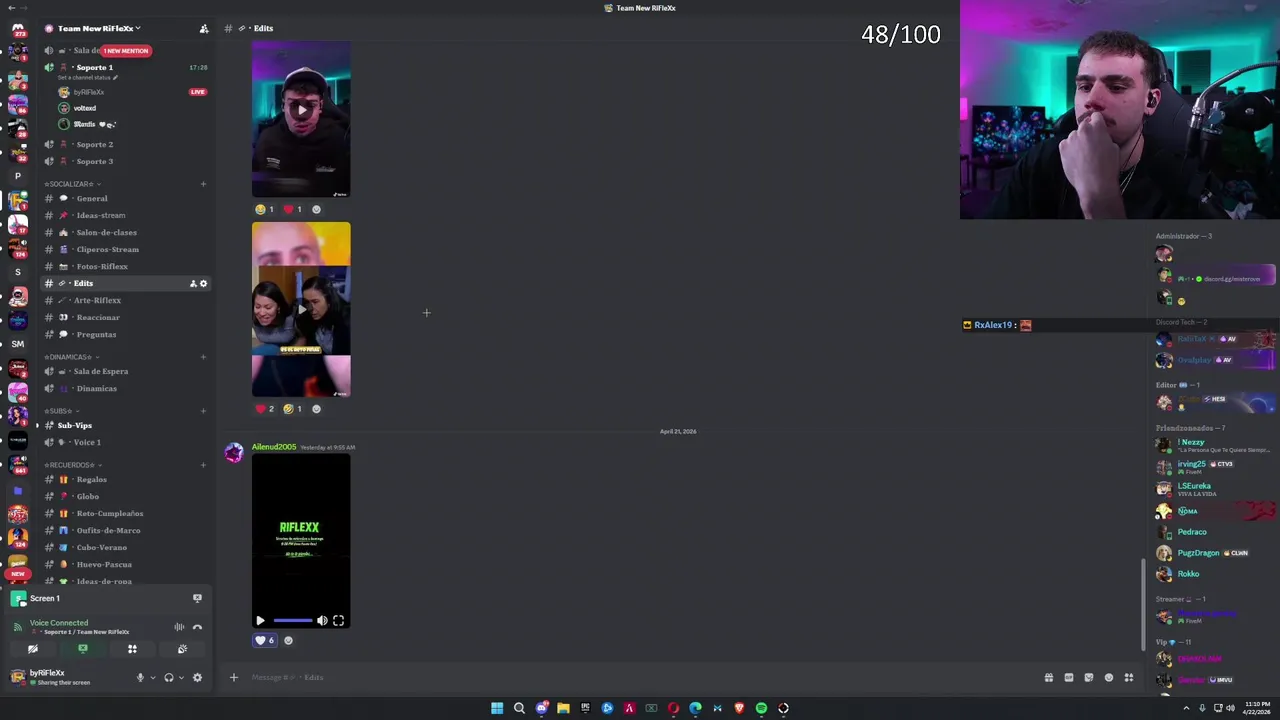The width and height of the screenshot is (1280, 720).
Task: Open Spotify from the taskbar
Action: coord(761,708)
